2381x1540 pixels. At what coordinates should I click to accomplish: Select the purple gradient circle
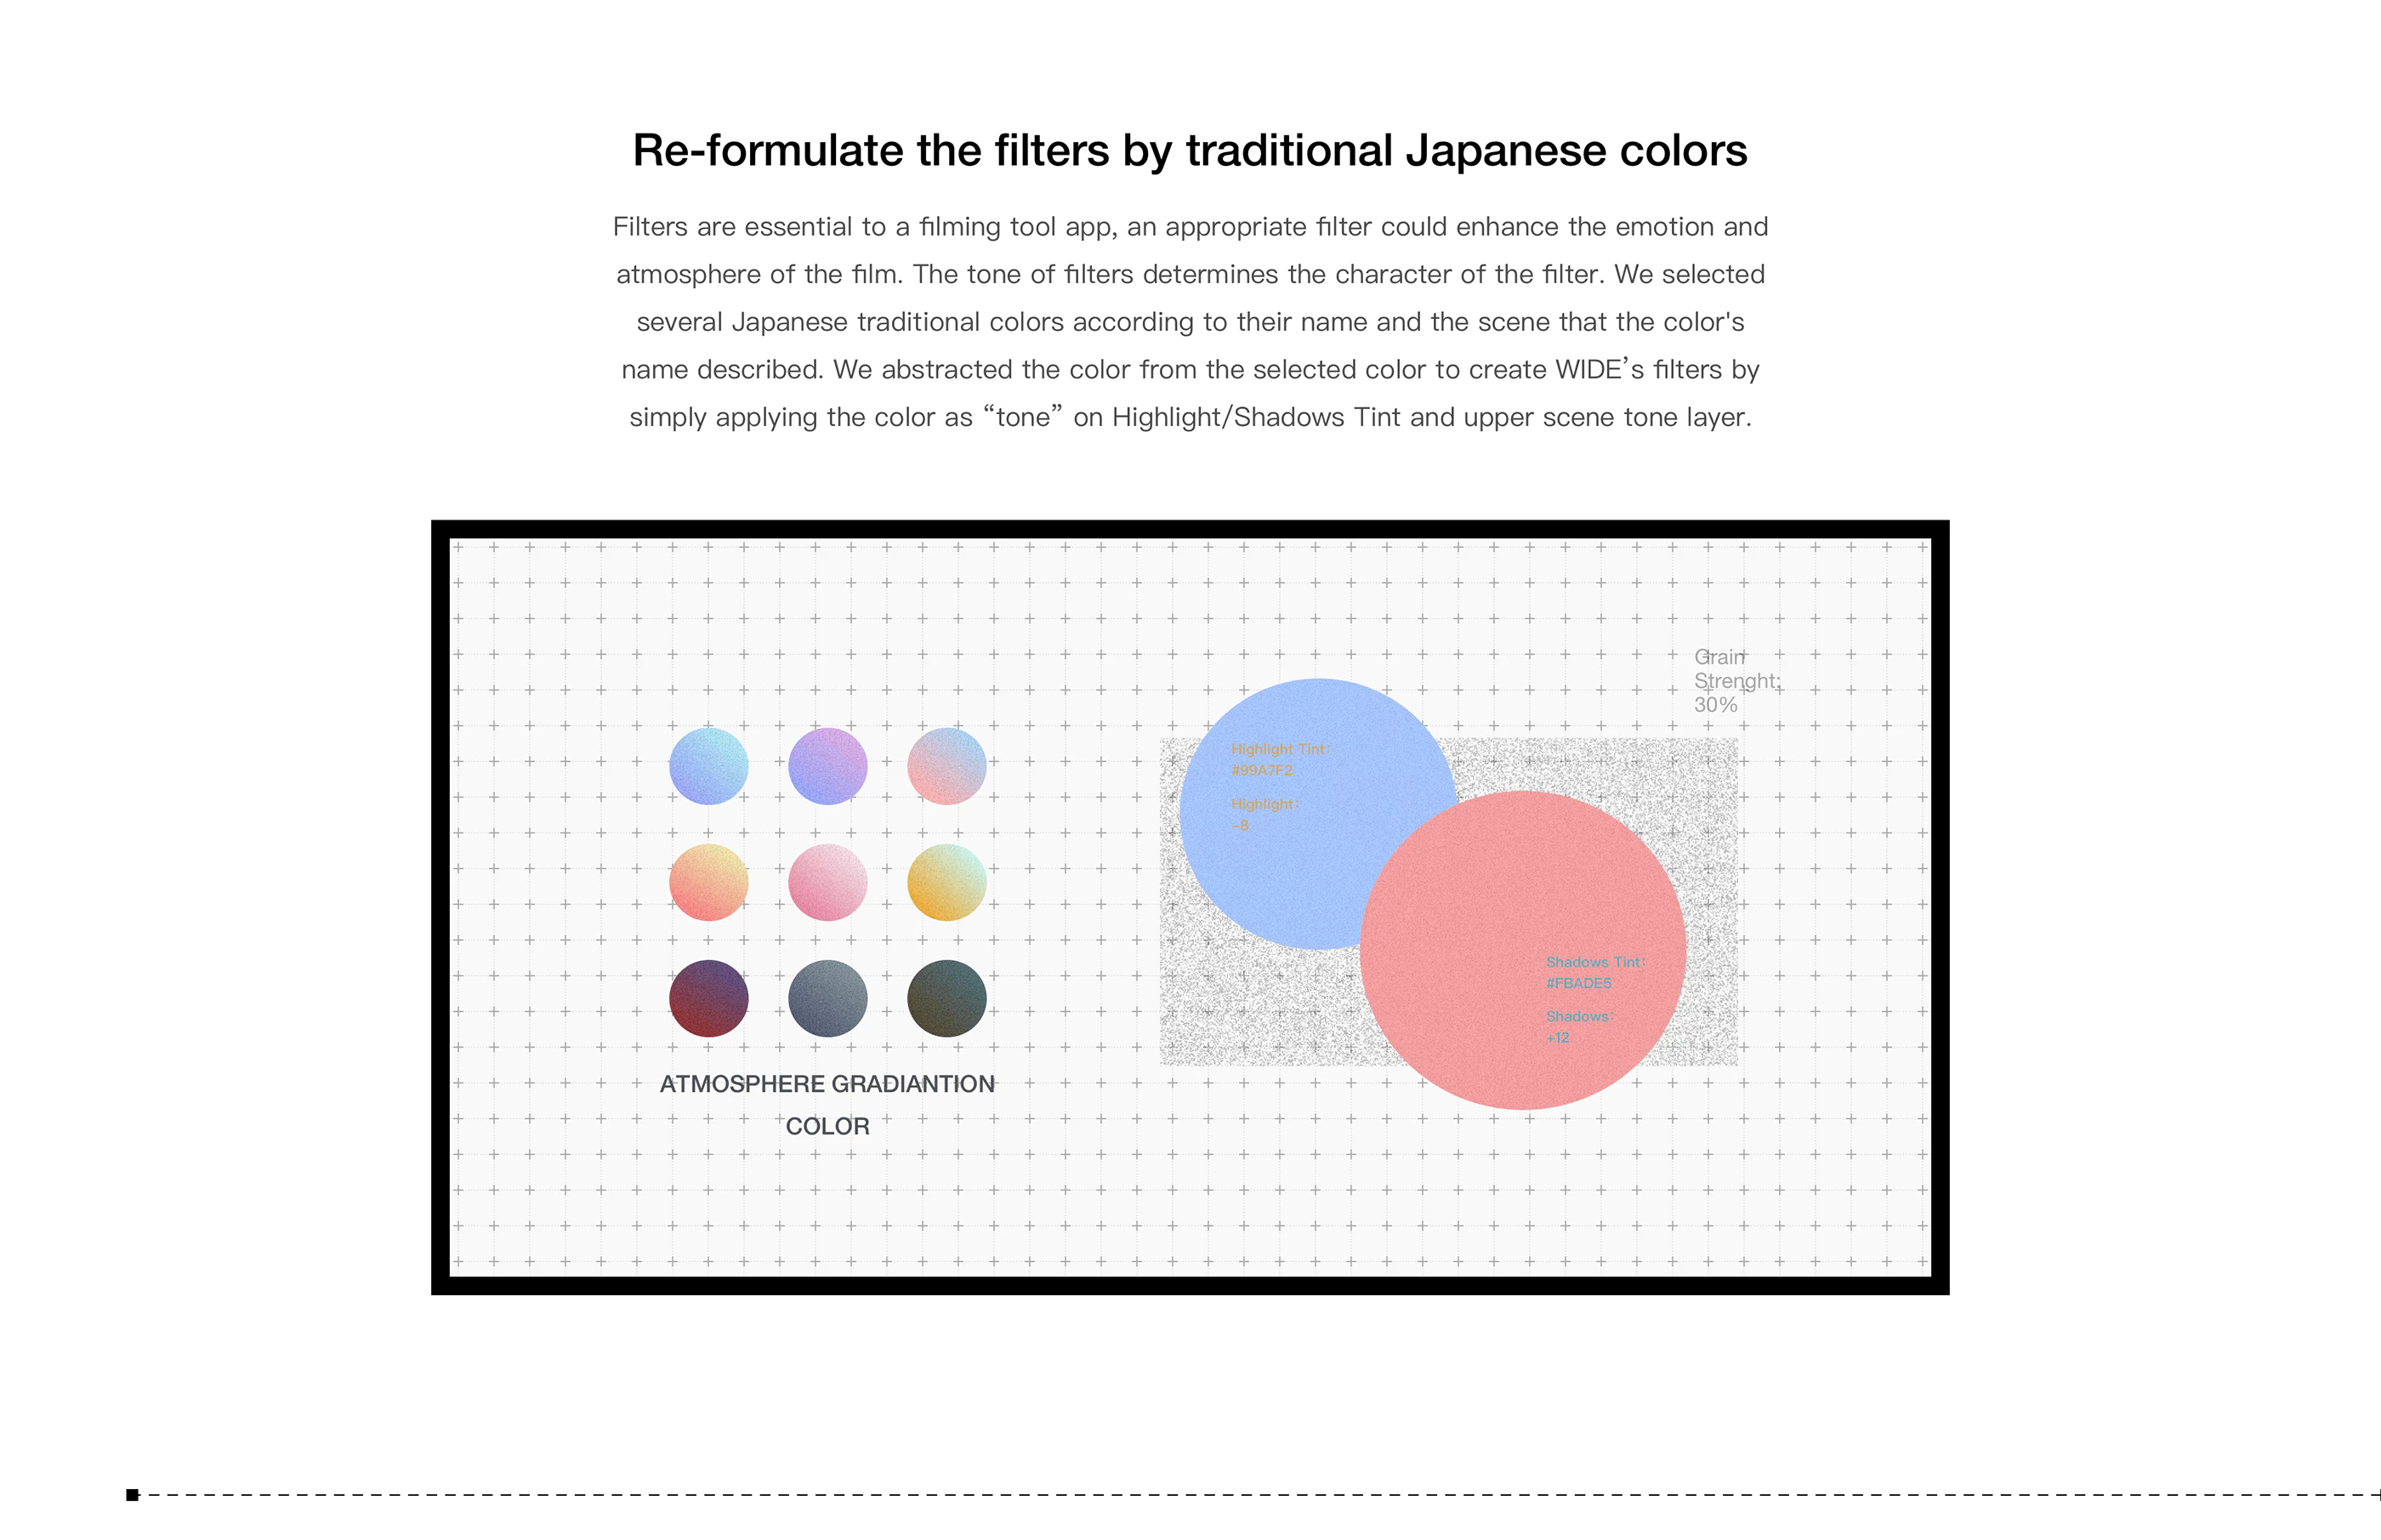click(827, 766)
